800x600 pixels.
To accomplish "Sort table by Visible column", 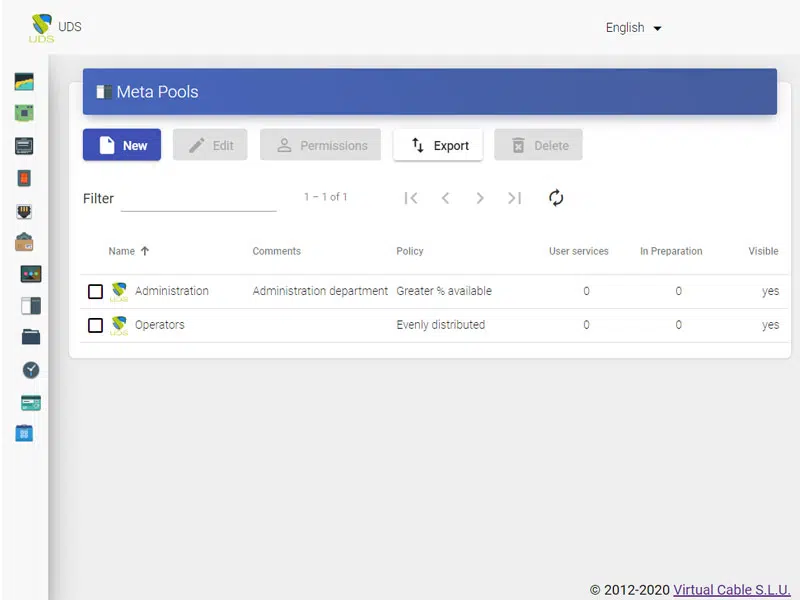I will (763, 251).
